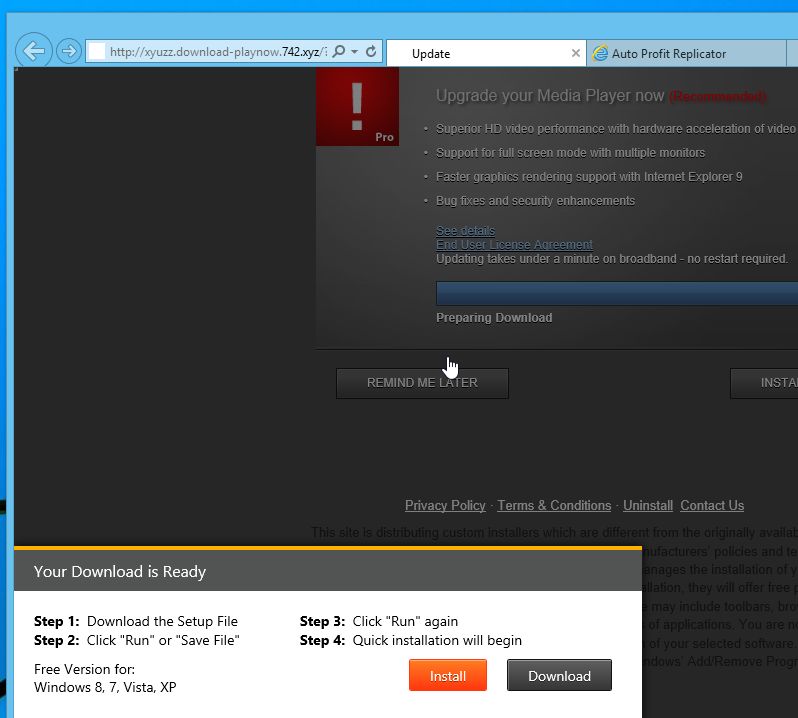The height and width of the screenshot is (718, 798).
Task: Click the INSTALL button on the right
Action: (764, 383)
